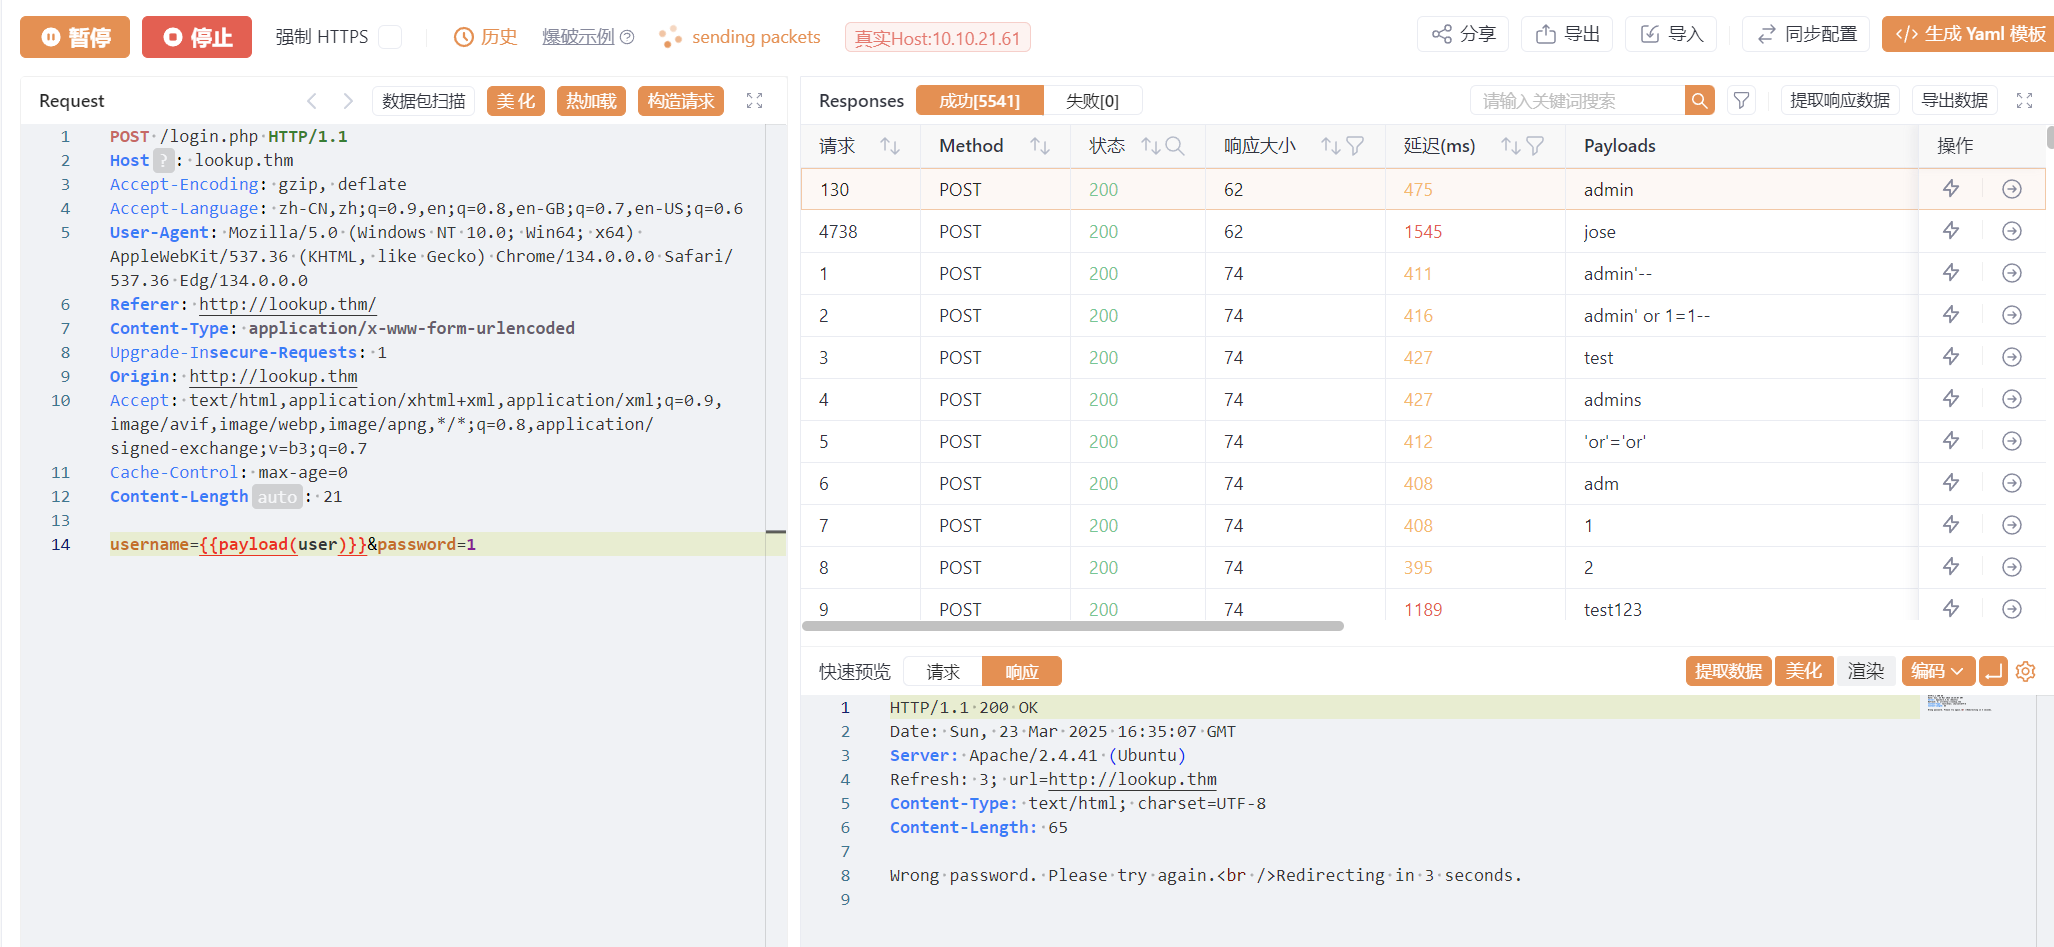Switch quick preview to 响应 tab

coord(1021,672)
